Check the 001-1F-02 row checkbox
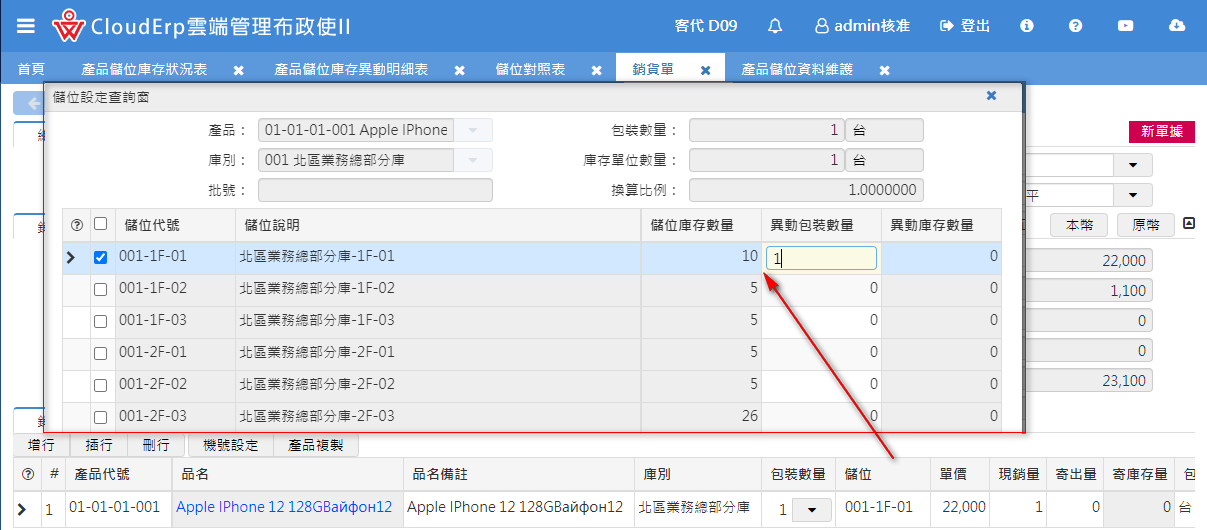Viewport: 1207px width, 530px height. point(100,289)
